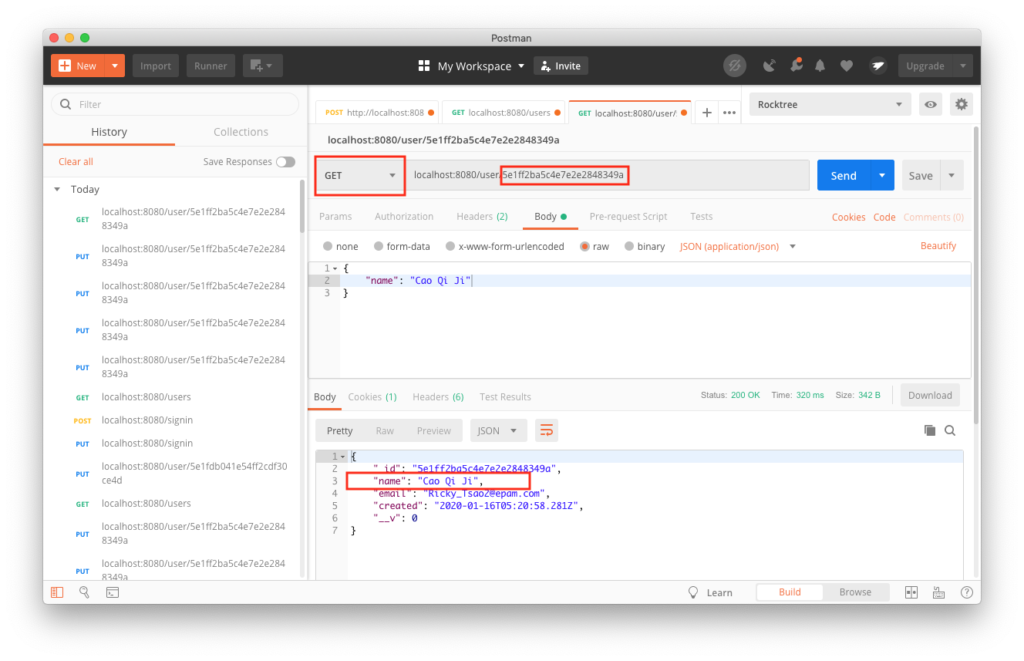
Task: Show the Raw response view
Action: (x=385, y=430)
